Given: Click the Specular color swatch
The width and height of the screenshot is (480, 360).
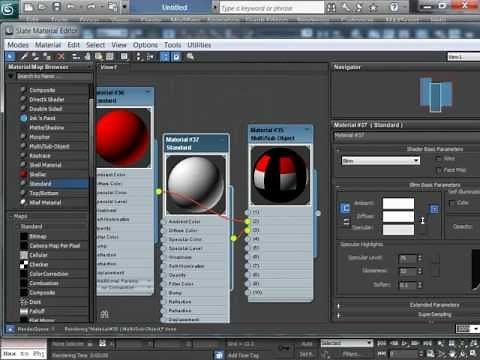Looking at the screenshot, I should pyautogui.click(x=398, y=229).
